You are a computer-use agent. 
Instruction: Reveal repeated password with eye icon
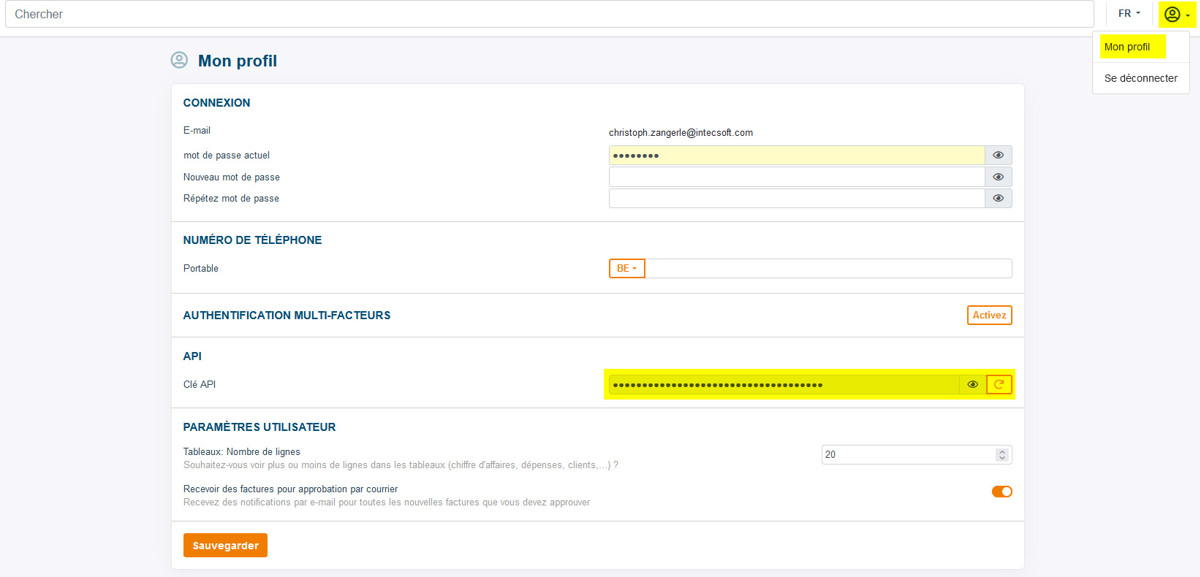click(x=999, y=198)
